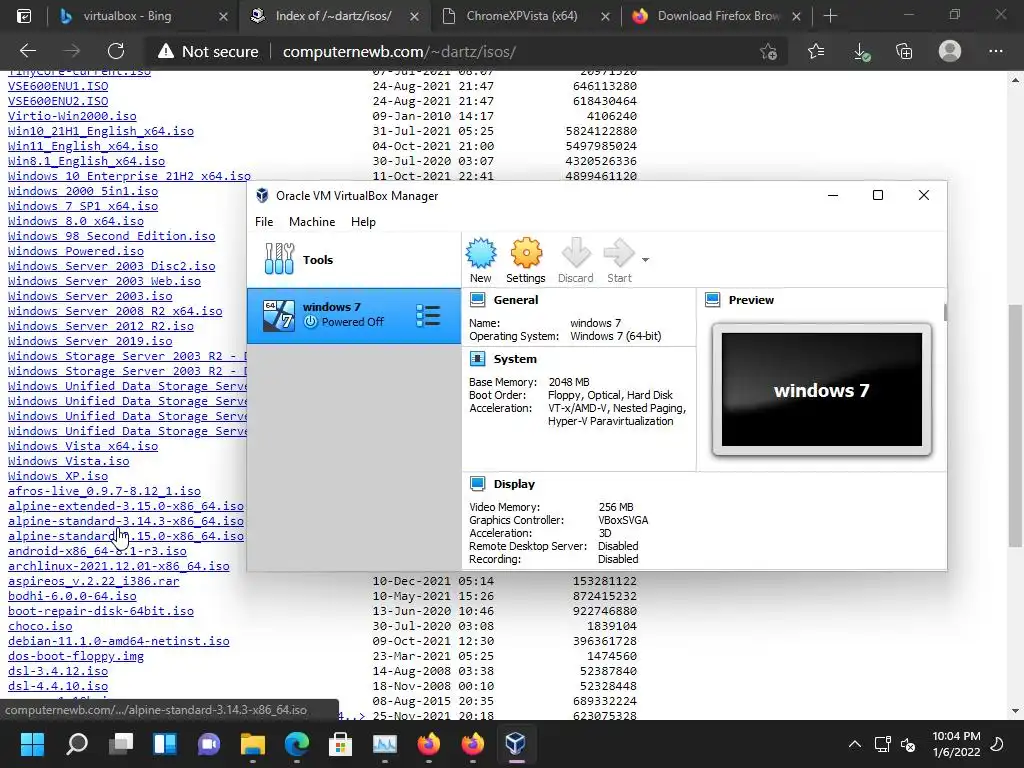Screen dimensions: 1024x768
Task: Select the 2048 MB Base Memory value
Action: 569,382
